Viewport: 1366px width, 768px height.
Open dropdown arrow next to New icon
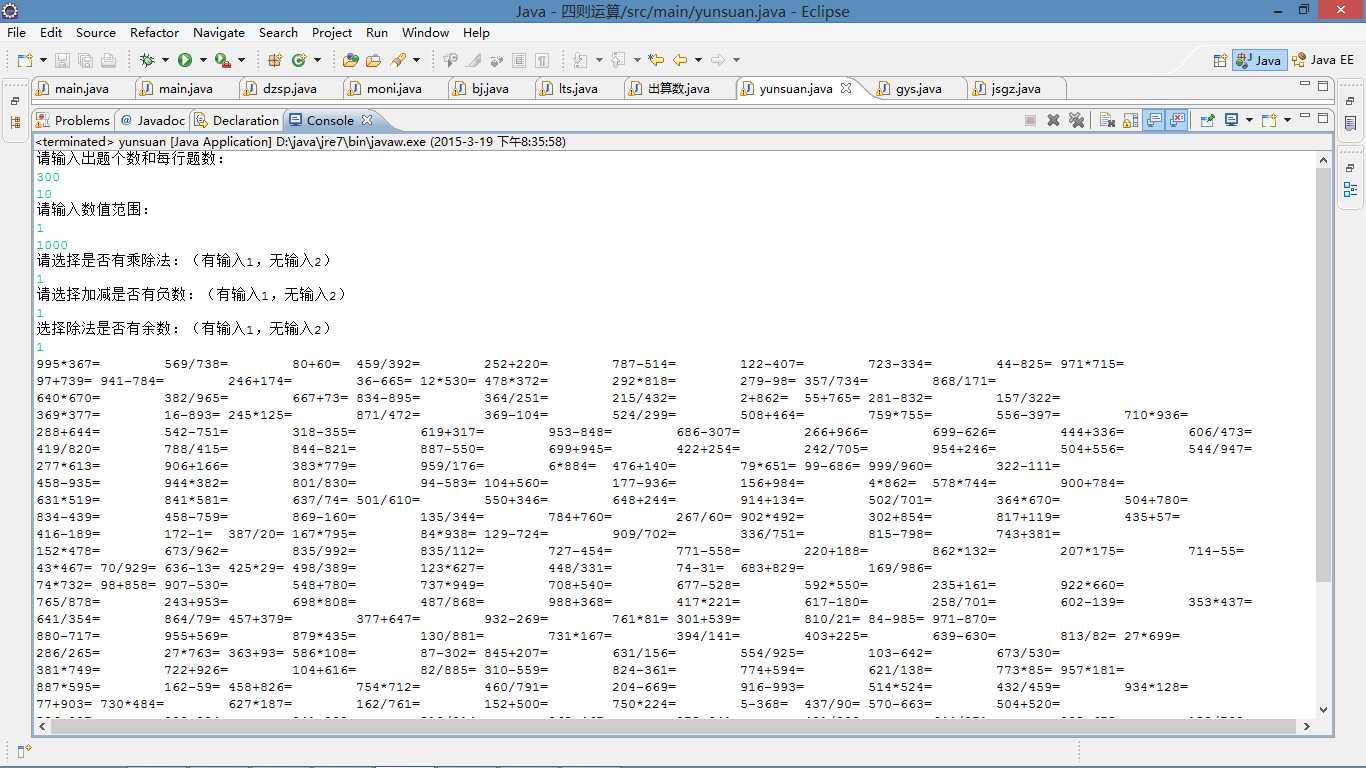[41, 60]
